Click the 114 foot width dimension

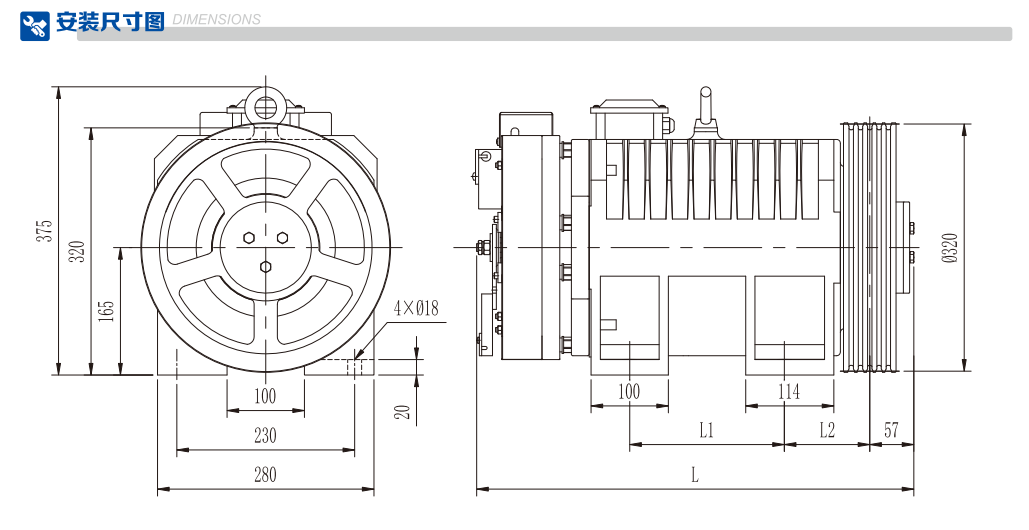click(789, 392)
